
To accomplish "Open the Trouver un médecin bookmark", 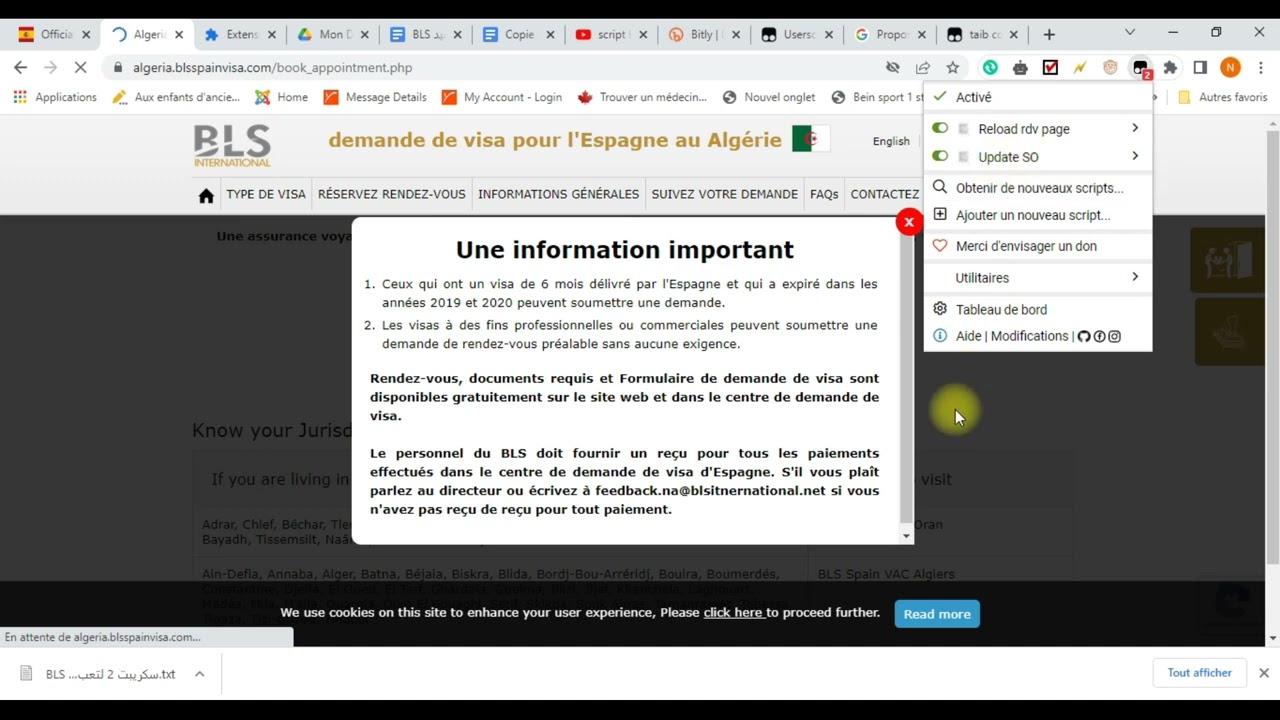I will (642, 97).
